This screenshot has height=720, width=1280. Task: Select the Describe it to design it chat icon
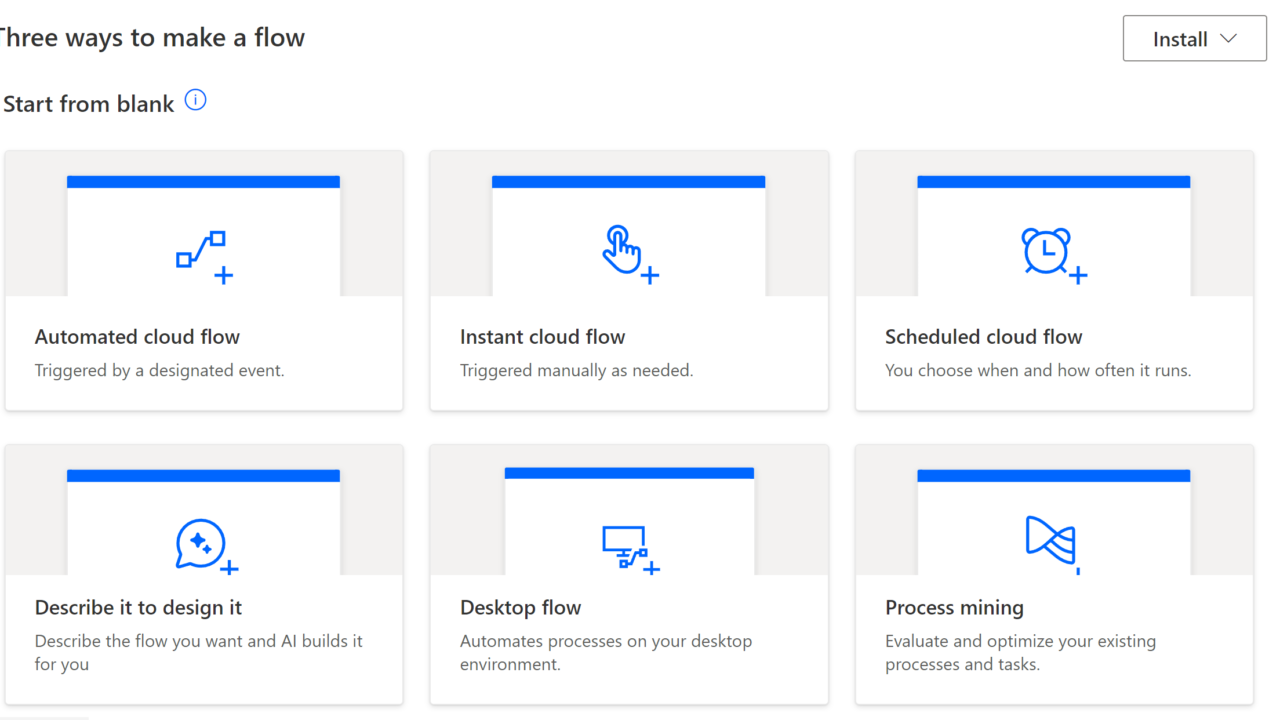click(x=206, y=546)
